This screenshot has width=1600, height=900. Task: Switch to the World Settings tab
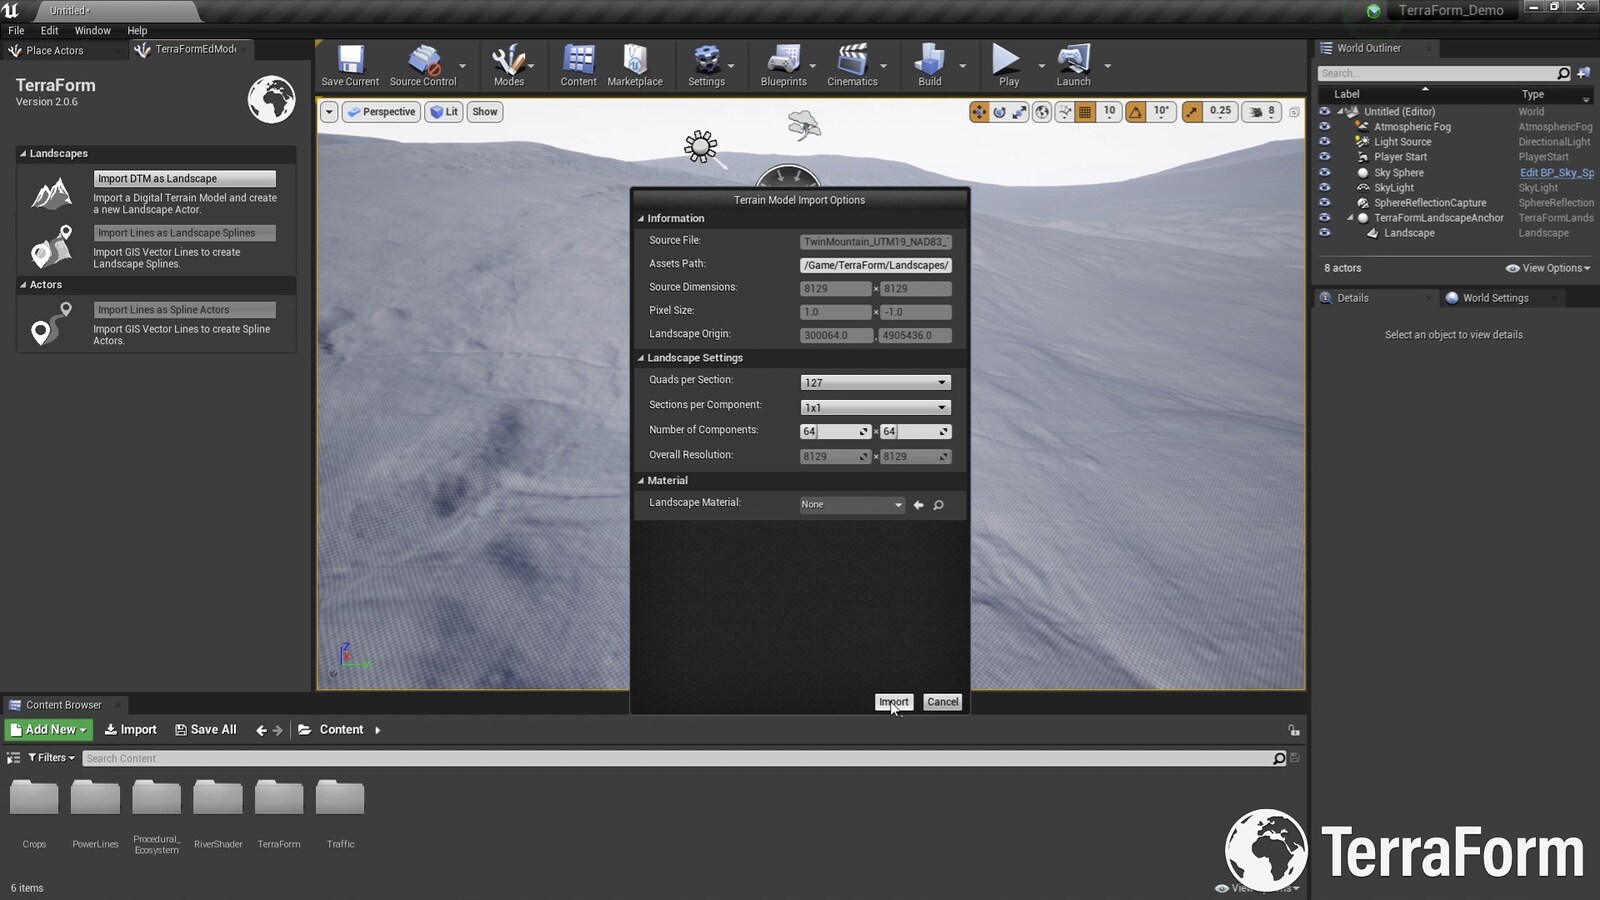(1494, 297)
